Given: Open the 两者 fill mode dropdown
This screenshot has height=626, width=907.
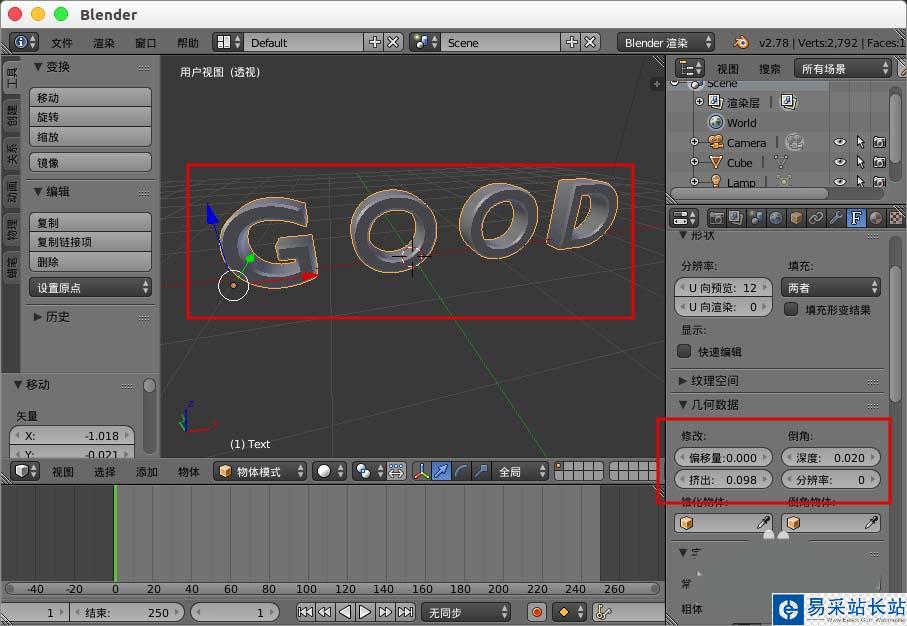Looking at the screenshot, I should 830,287.
